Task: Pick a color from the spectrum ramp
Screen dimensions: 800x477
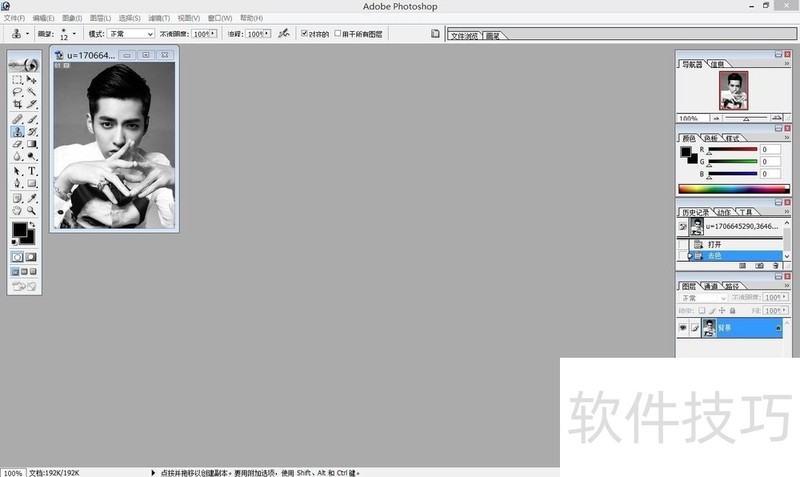Action: point(734,189)
